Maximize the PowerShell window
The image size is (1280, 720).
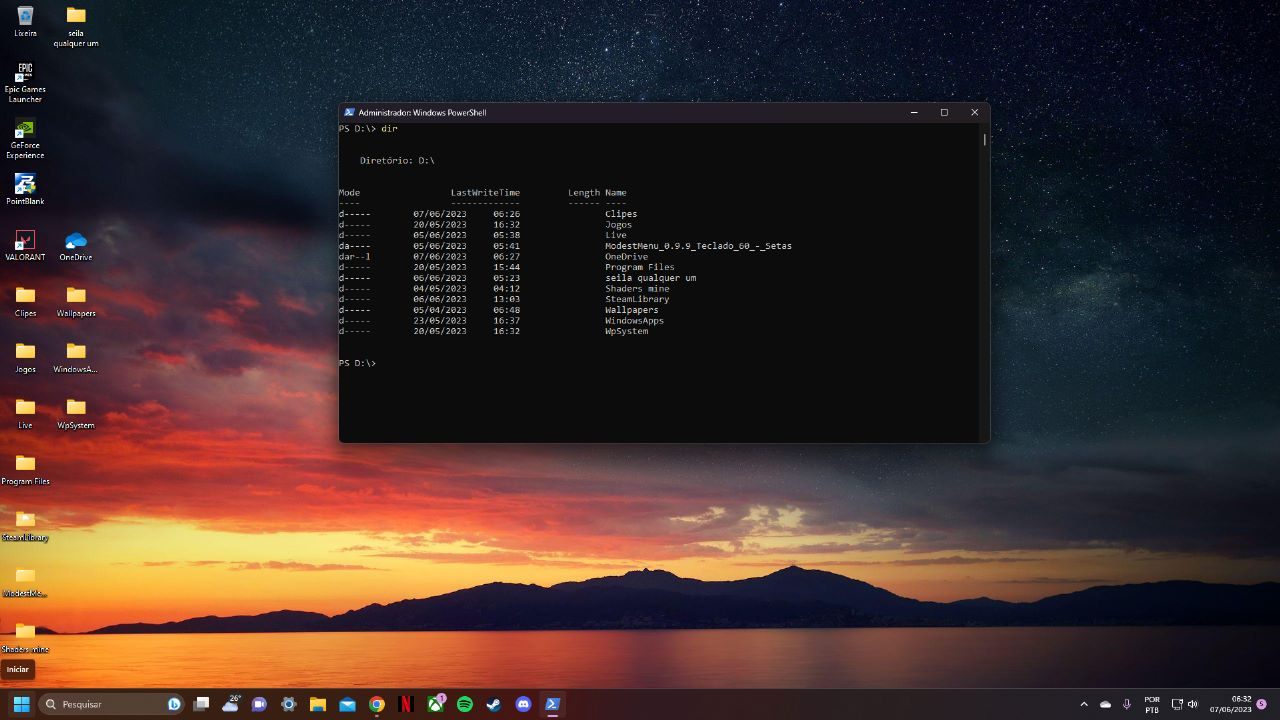point(944,112)
